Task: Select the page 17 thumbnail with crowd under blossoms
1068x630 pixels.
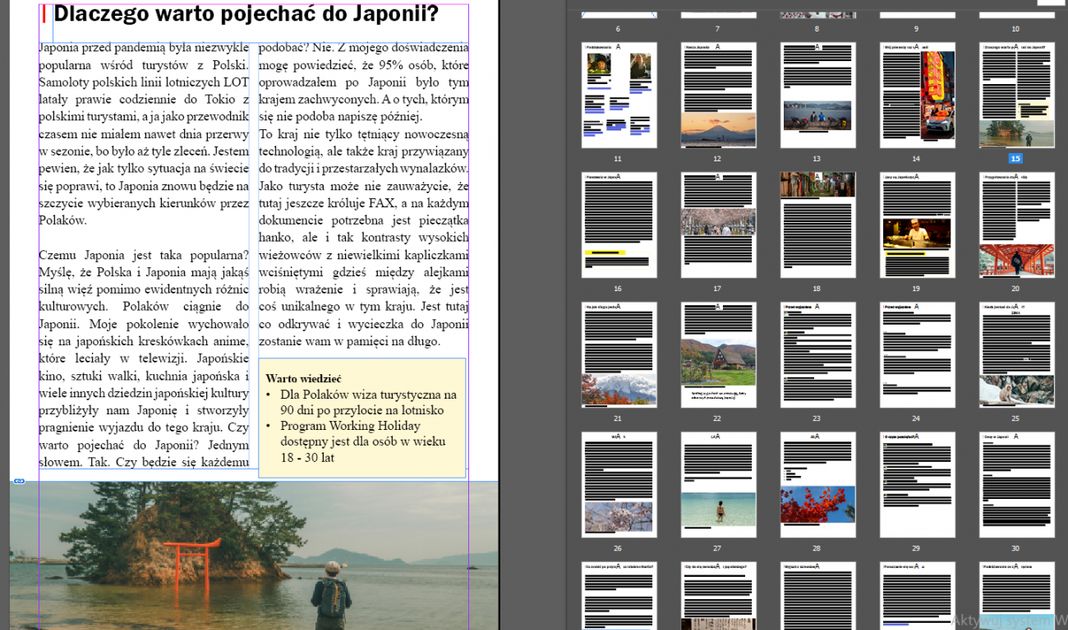Action: tap(718, 225)
